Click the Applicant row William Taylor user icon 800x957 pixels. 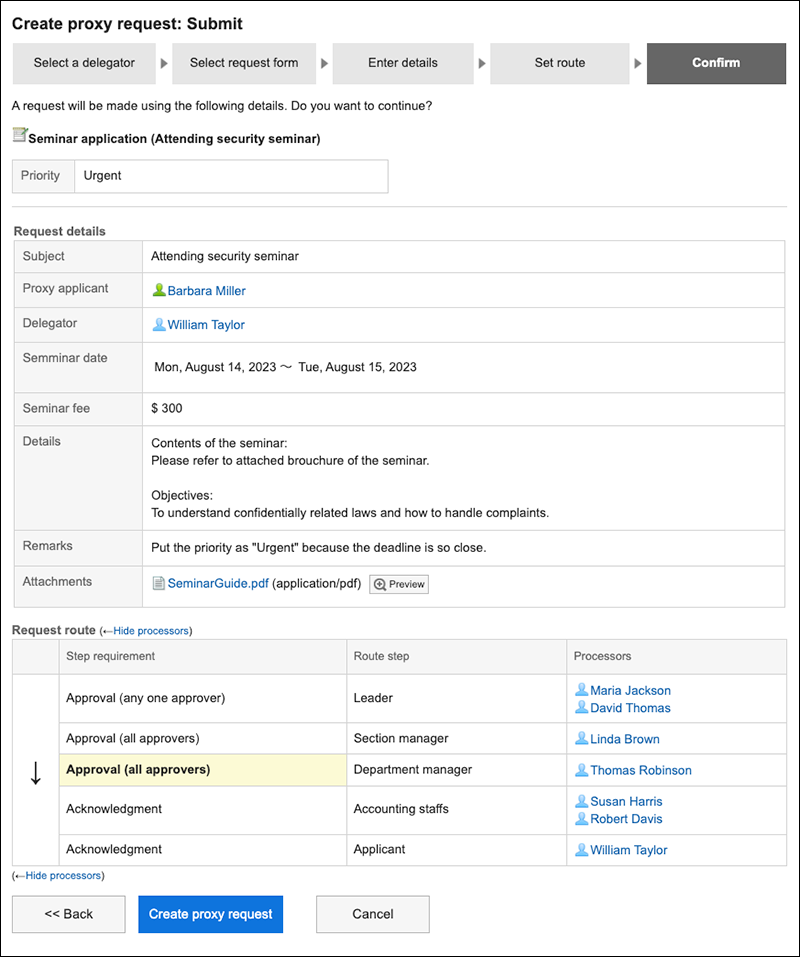point(582,850)
